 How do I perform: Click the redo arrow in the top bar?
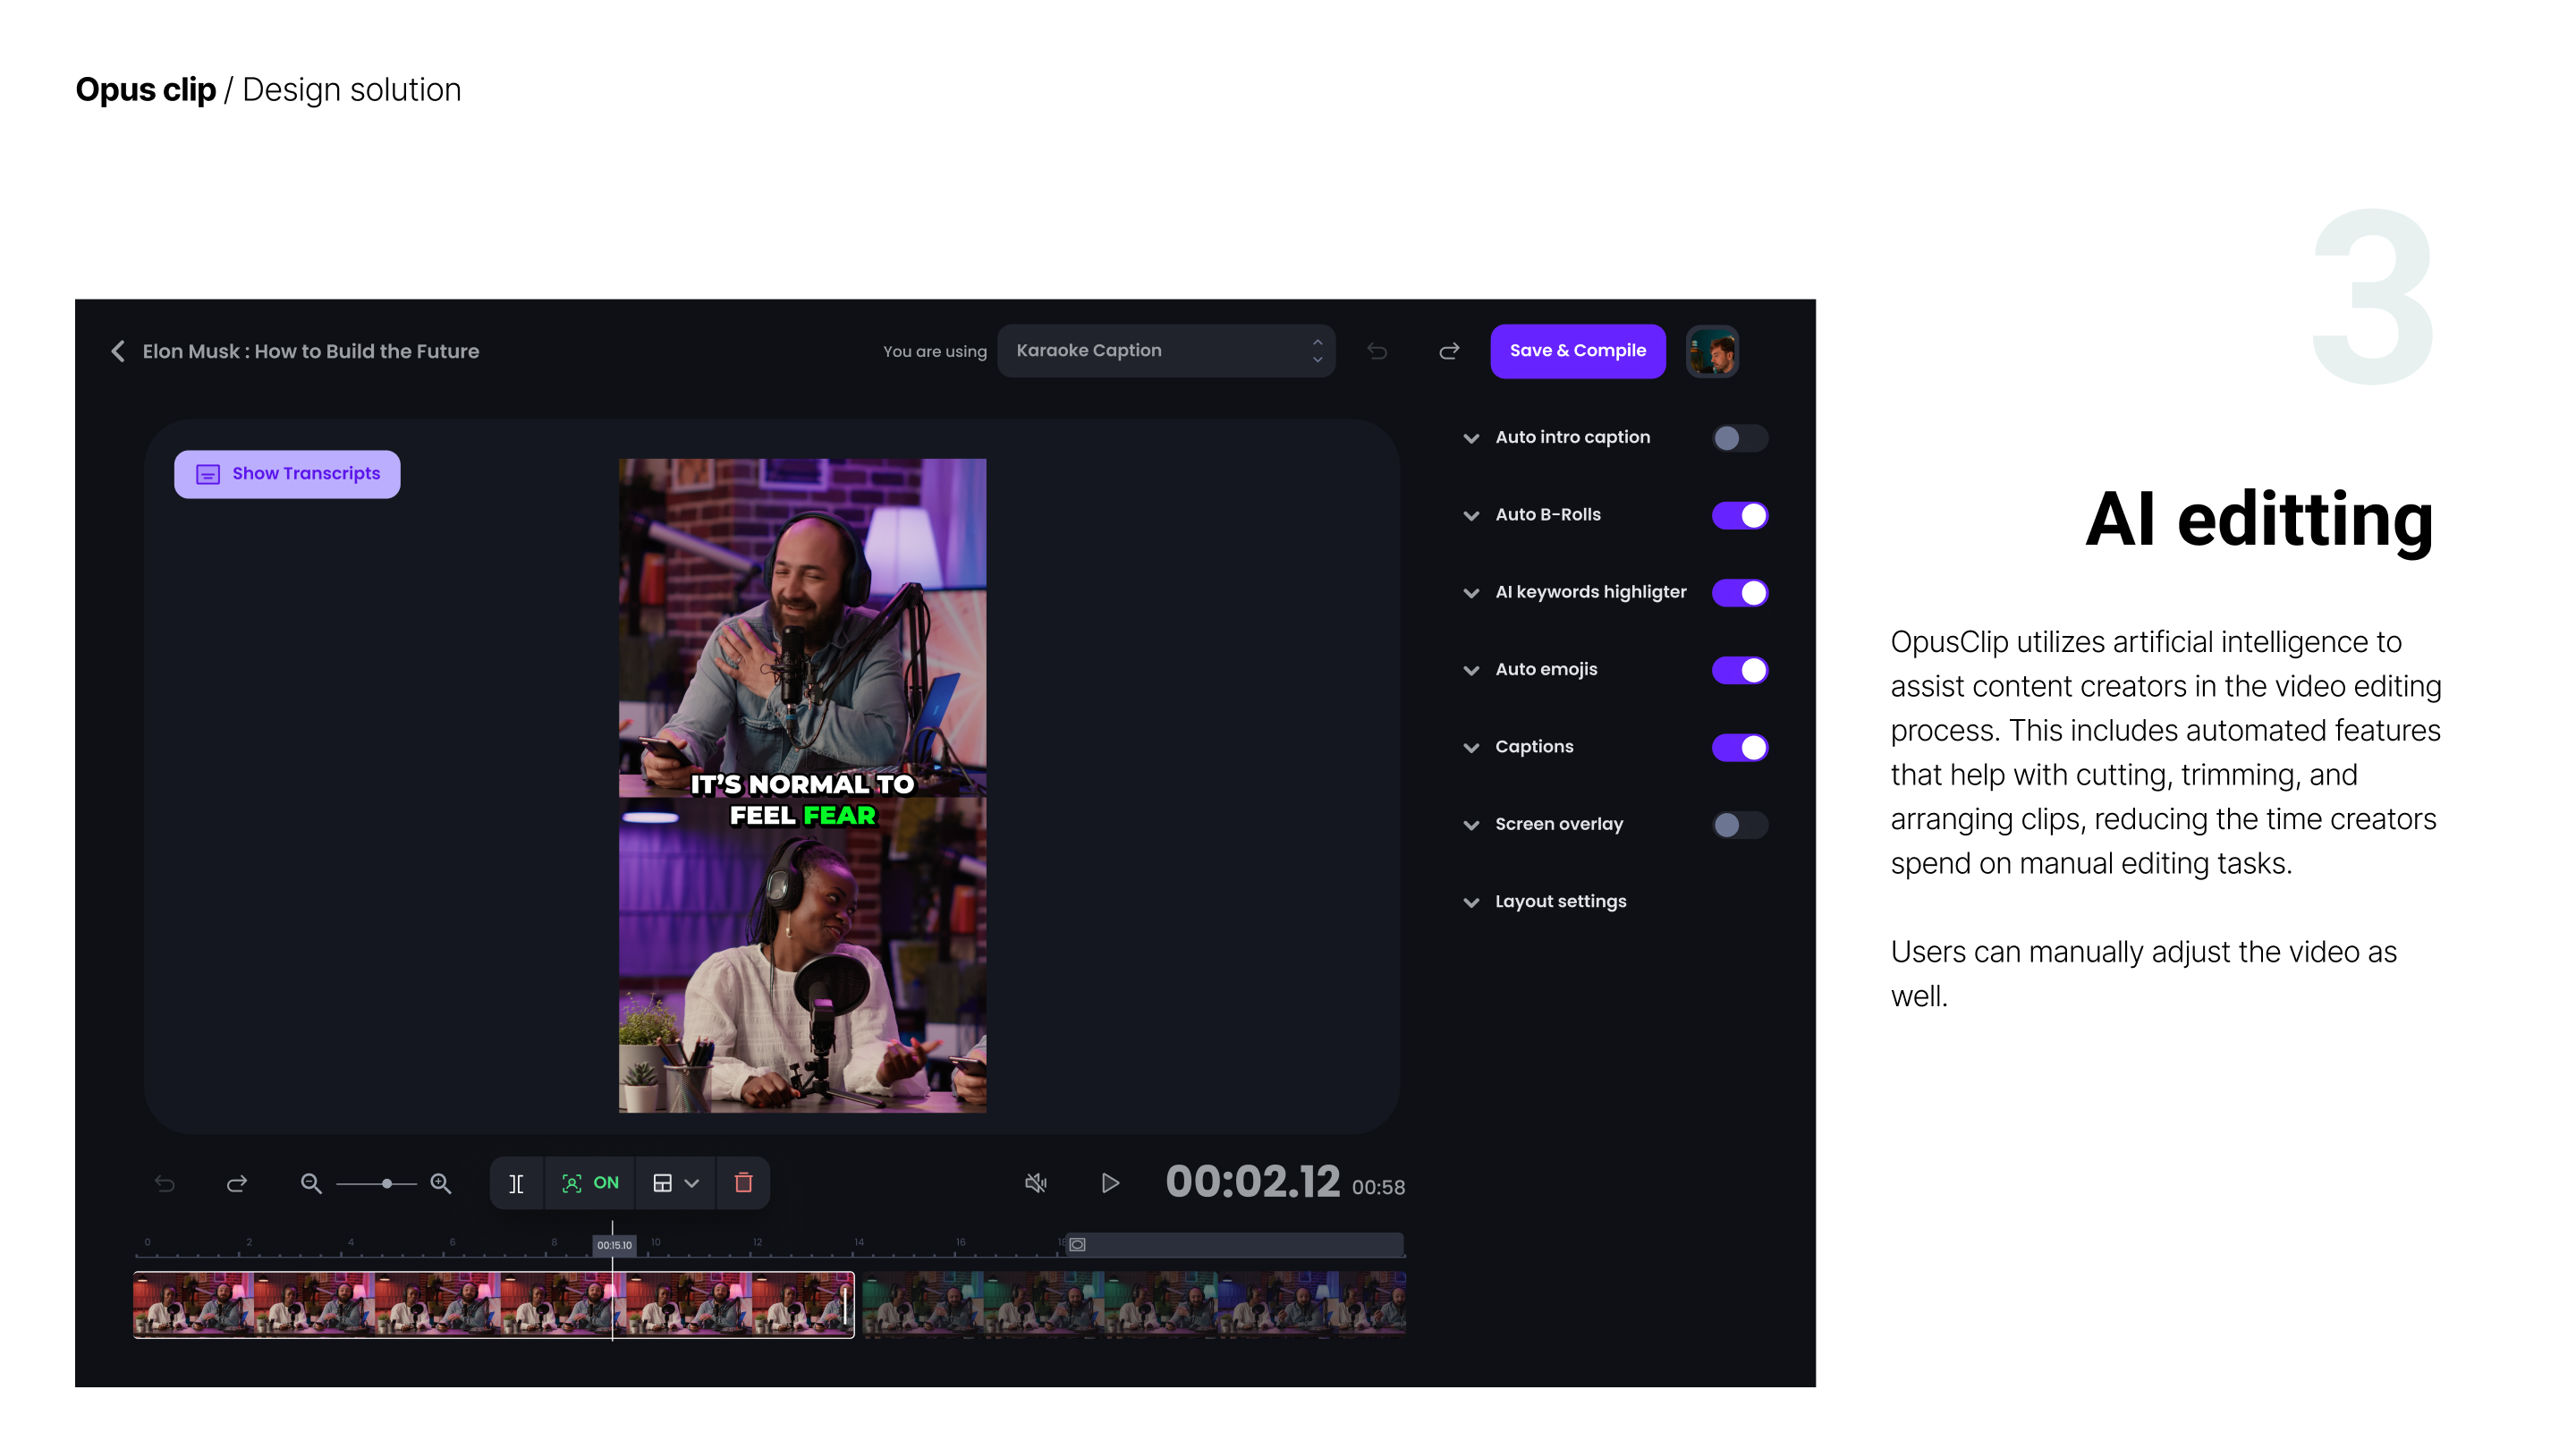point(1449,351)
